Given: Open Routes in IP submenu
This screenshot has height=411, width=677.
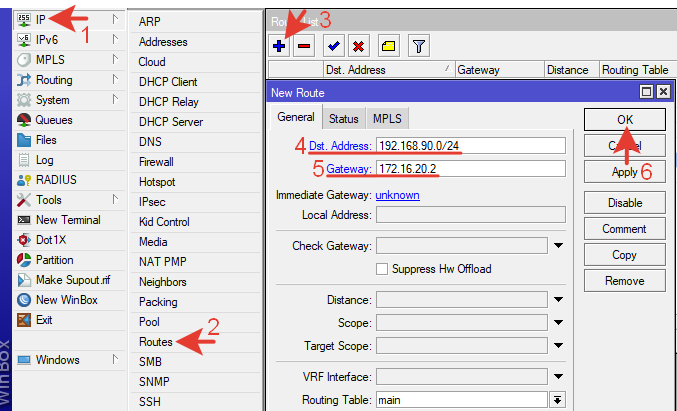Looking at the screenshot, I should pyautogui.click(x=155, y=342).
